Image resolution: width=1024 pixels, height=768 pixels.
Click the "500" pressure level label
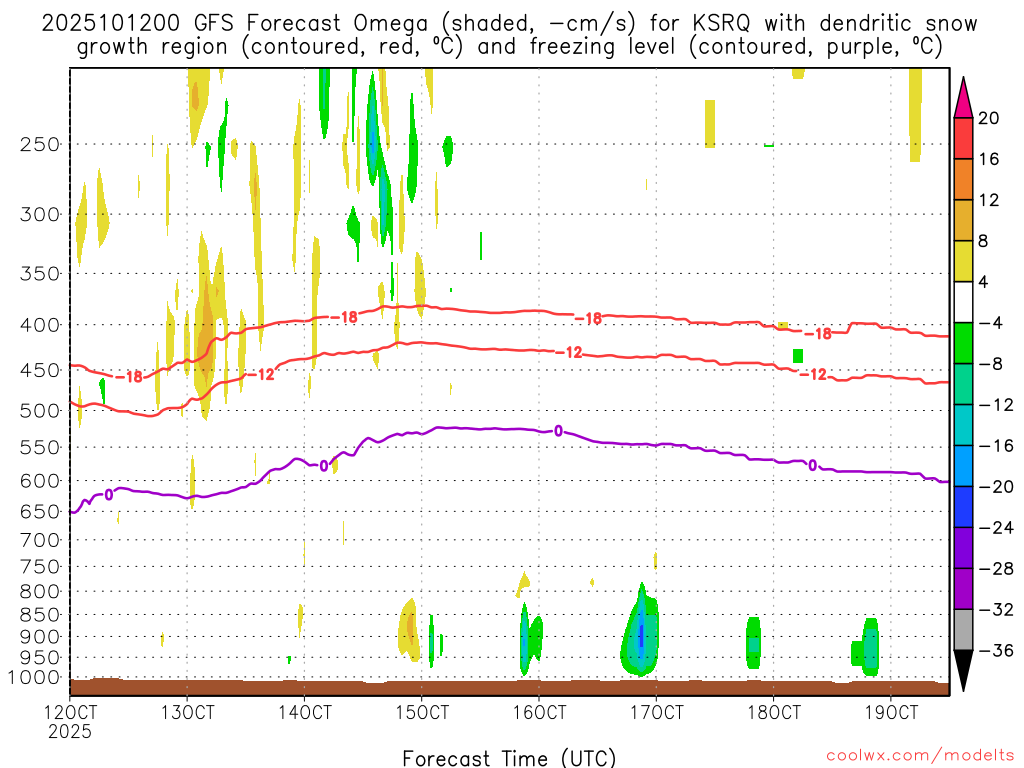[x=40, y=411]
